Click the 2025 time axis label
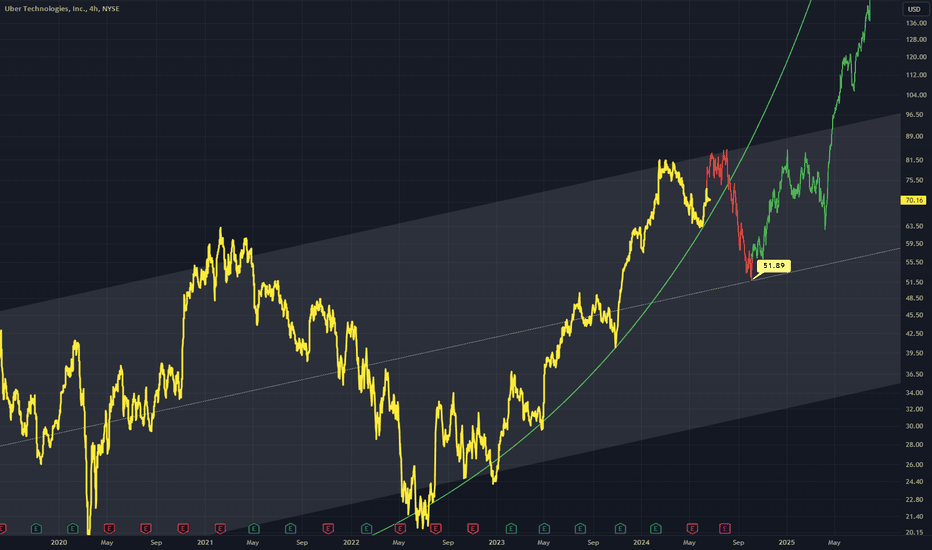The height and width of the screenshot is (550, 932). pyautogui.click(x=786, y=542)
